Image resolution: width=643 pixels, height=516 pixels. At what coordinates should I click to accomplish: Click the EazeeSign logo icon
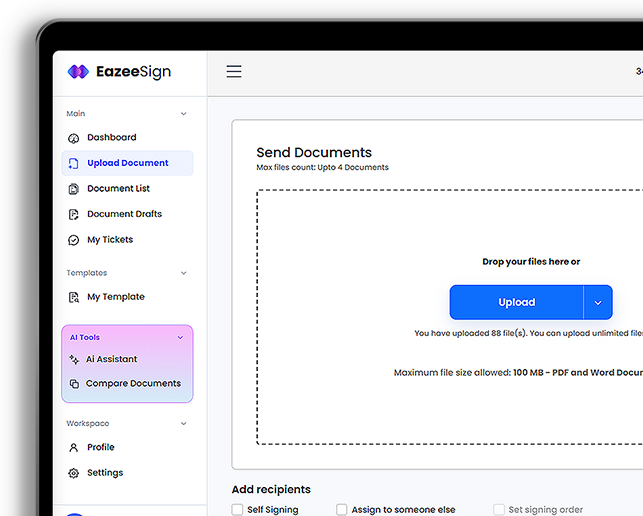78,72
